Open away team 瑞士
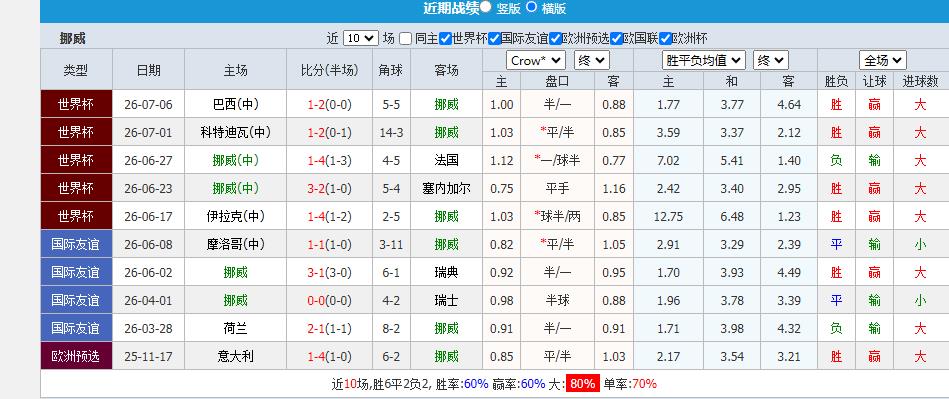The image size is (949, 399). coord(447,300)
